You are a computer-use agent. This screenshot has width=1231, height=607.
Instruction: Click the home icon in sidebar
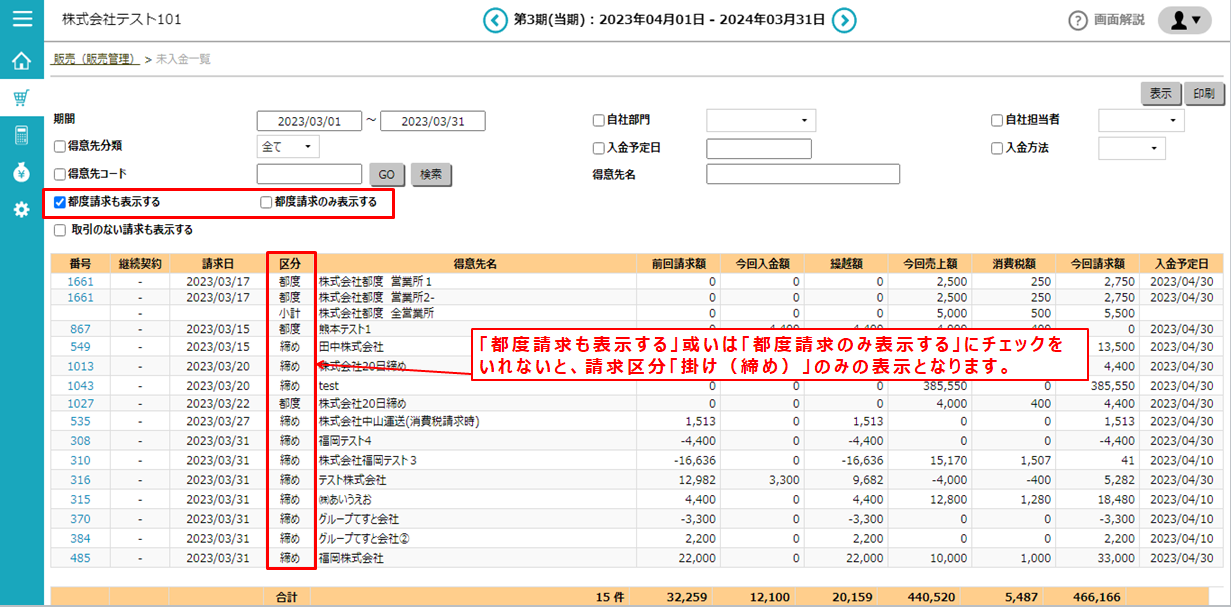coord(21,61)
